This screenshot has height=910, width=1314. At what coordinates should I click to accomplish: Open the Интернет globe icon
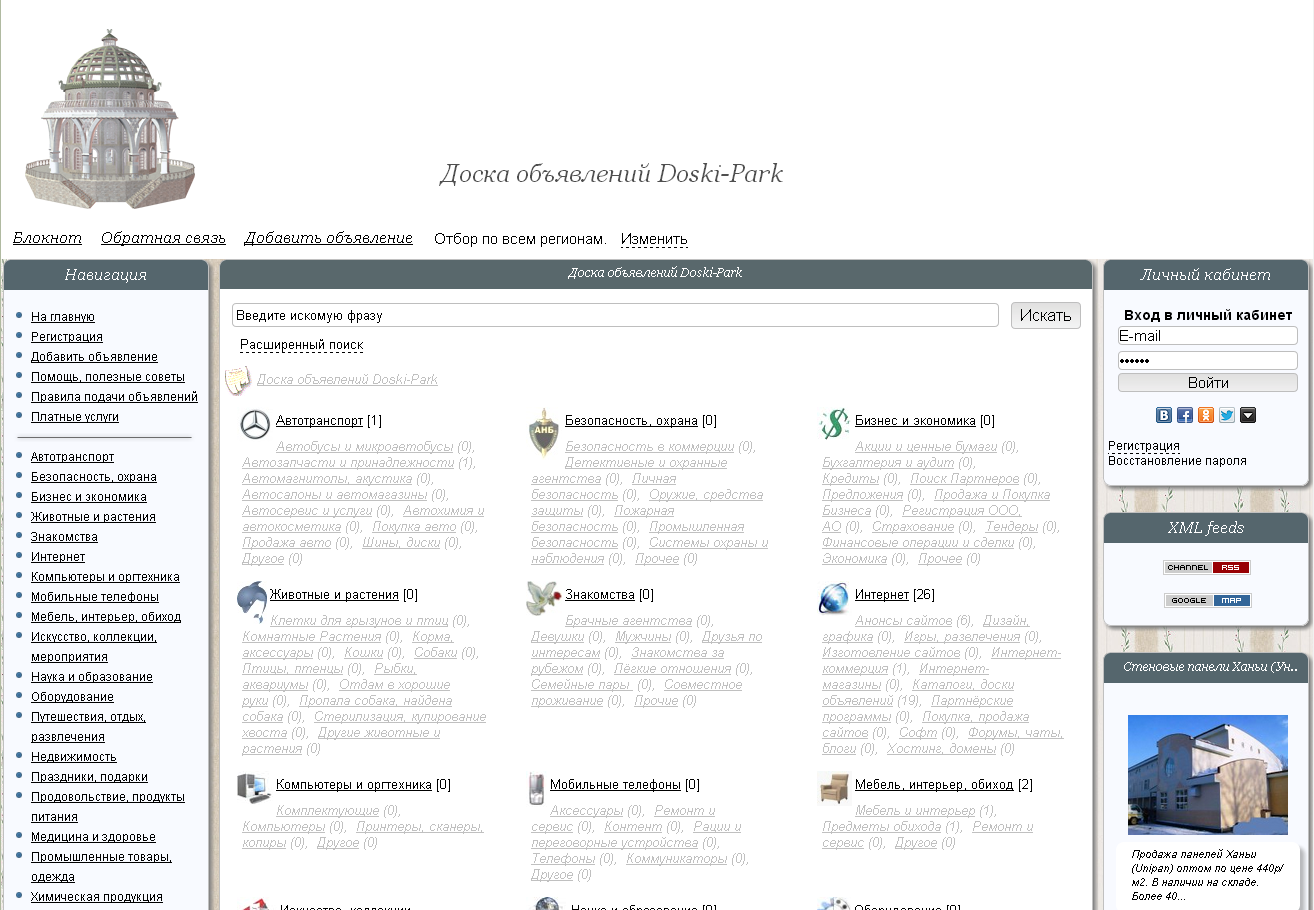[834, 598]
